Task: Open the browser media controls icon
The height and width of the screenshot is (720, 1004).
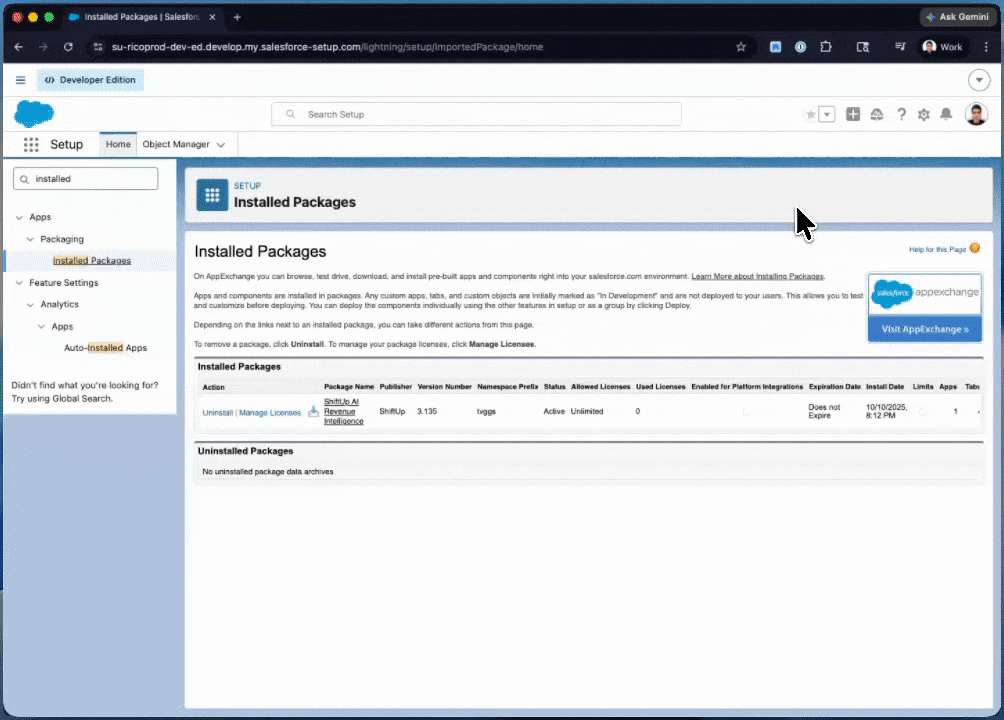Action: (x=900, y=47)
